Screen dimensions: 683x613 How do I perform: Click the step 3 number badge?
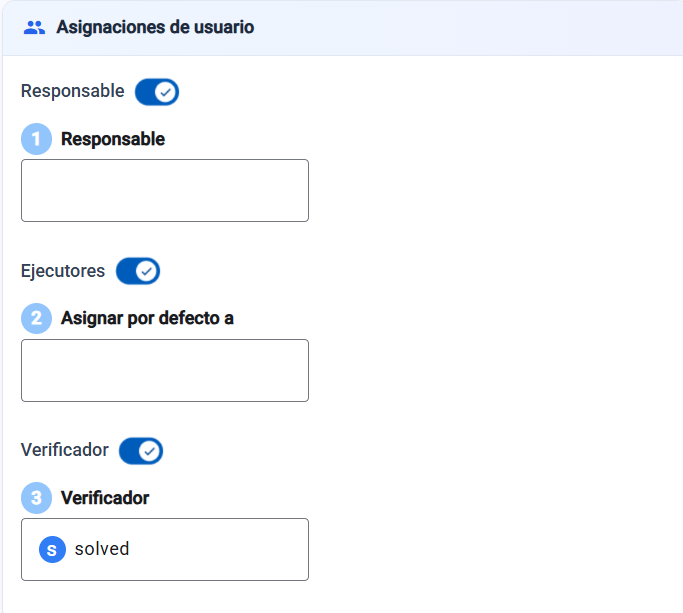[x=36, y=498]
